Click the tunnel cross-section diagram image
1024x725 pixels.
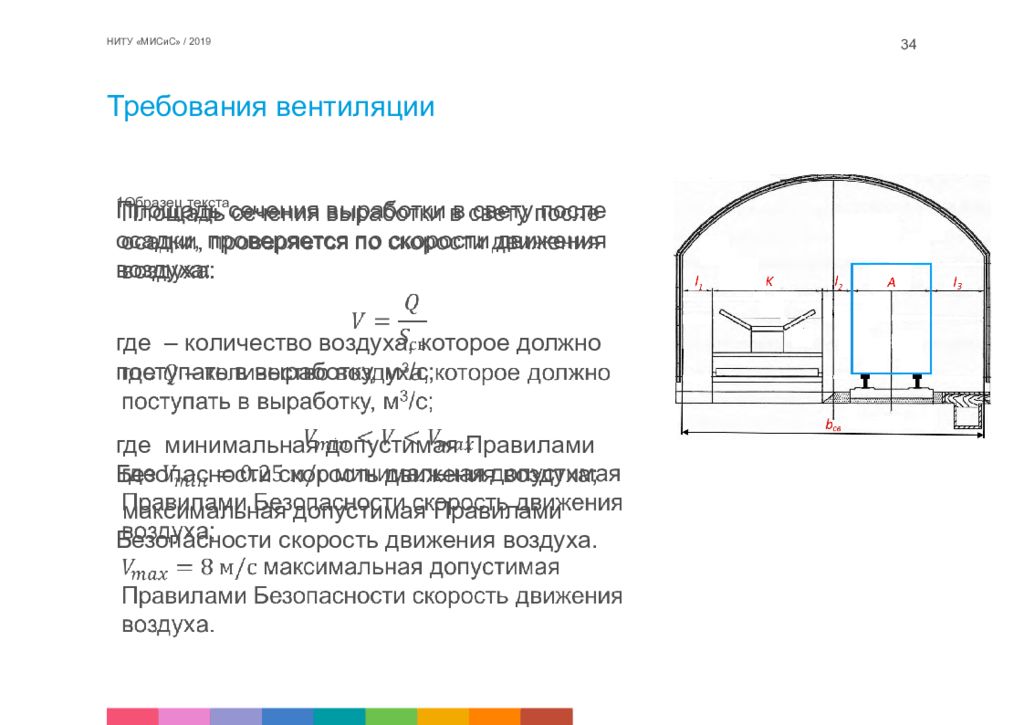tap(832, 306)
